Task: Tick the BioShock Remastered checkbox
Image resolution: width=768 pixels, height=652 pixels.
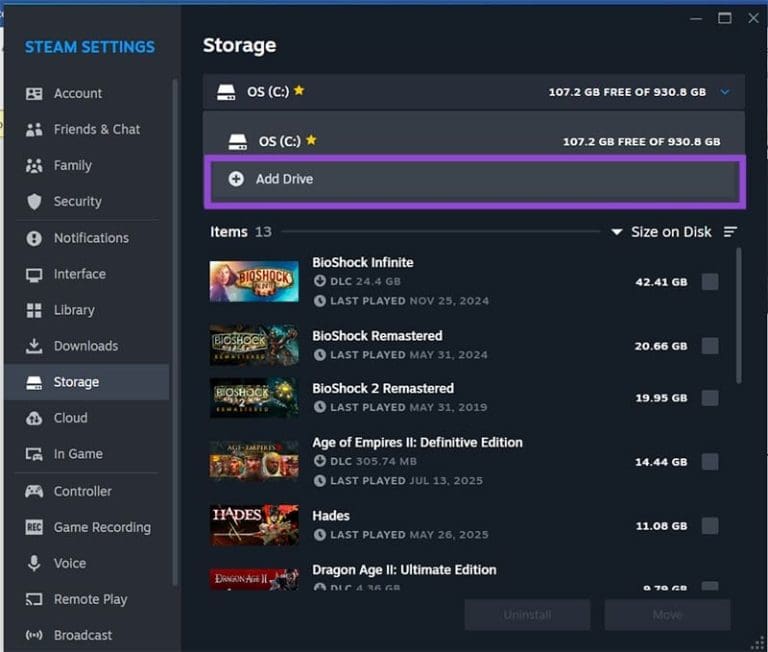Action: pyautogui.click(x=710, y=345)
